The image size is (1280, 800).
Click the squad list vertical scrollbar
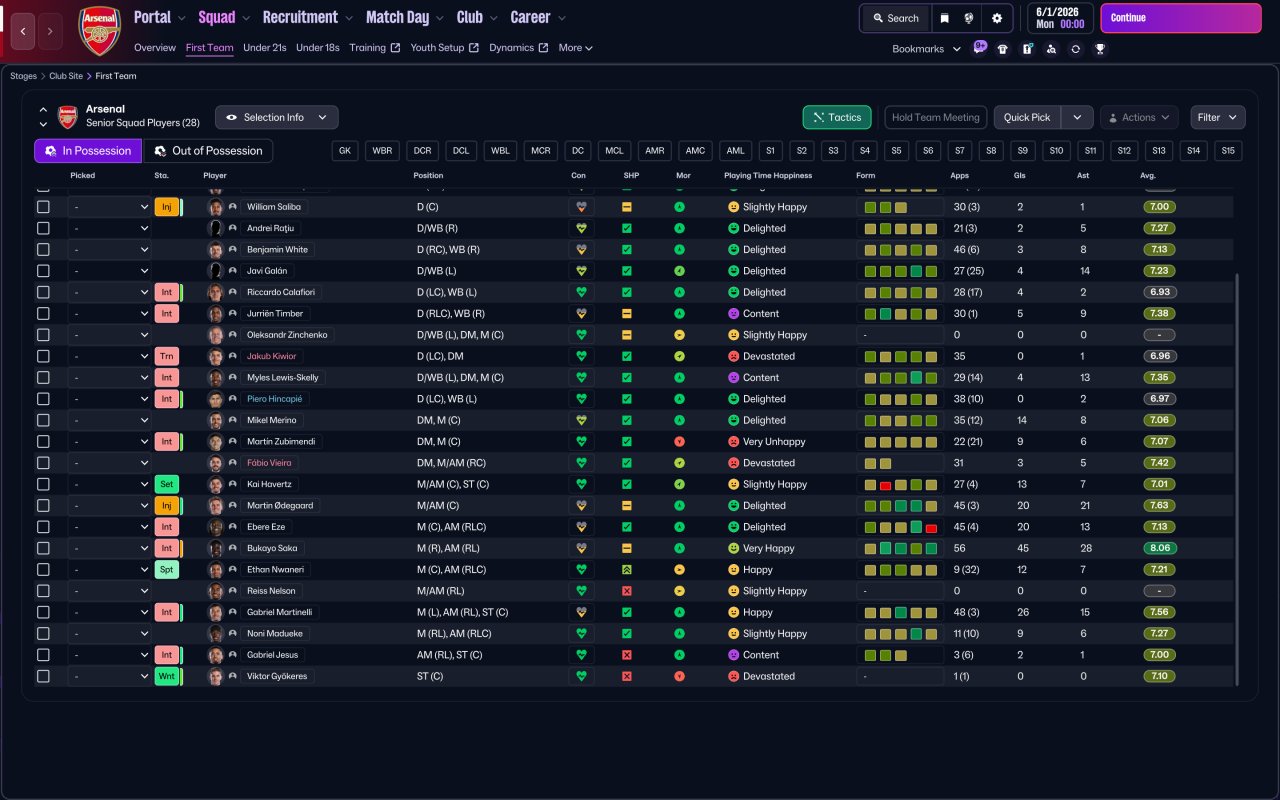[1237, 480]
